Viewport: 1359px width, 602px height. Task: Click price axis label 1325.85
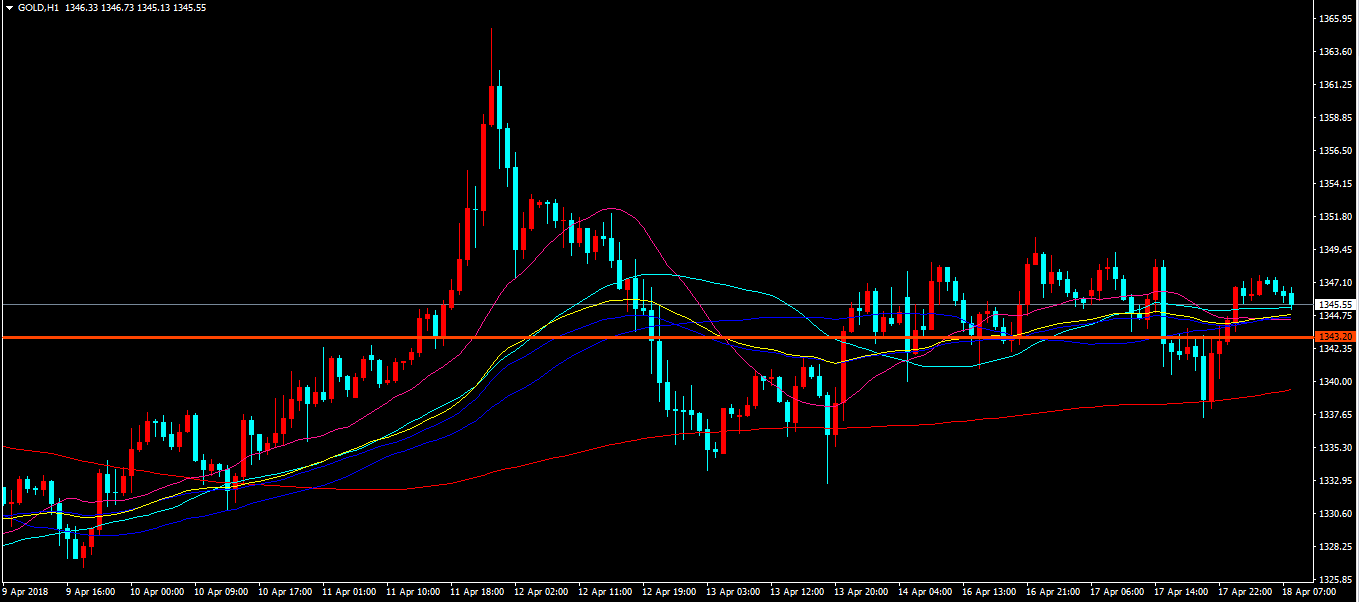point(1336,580)
